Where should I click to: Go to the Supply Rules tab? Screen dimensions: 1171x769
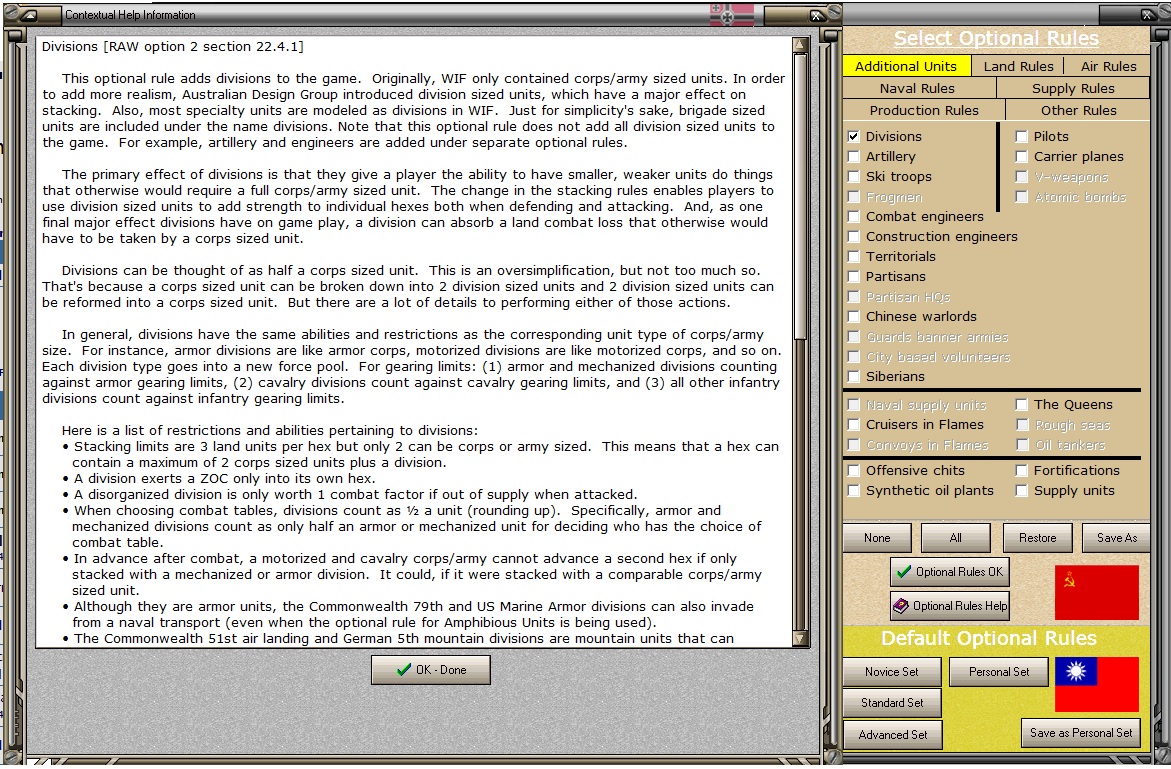(1073, 88)
